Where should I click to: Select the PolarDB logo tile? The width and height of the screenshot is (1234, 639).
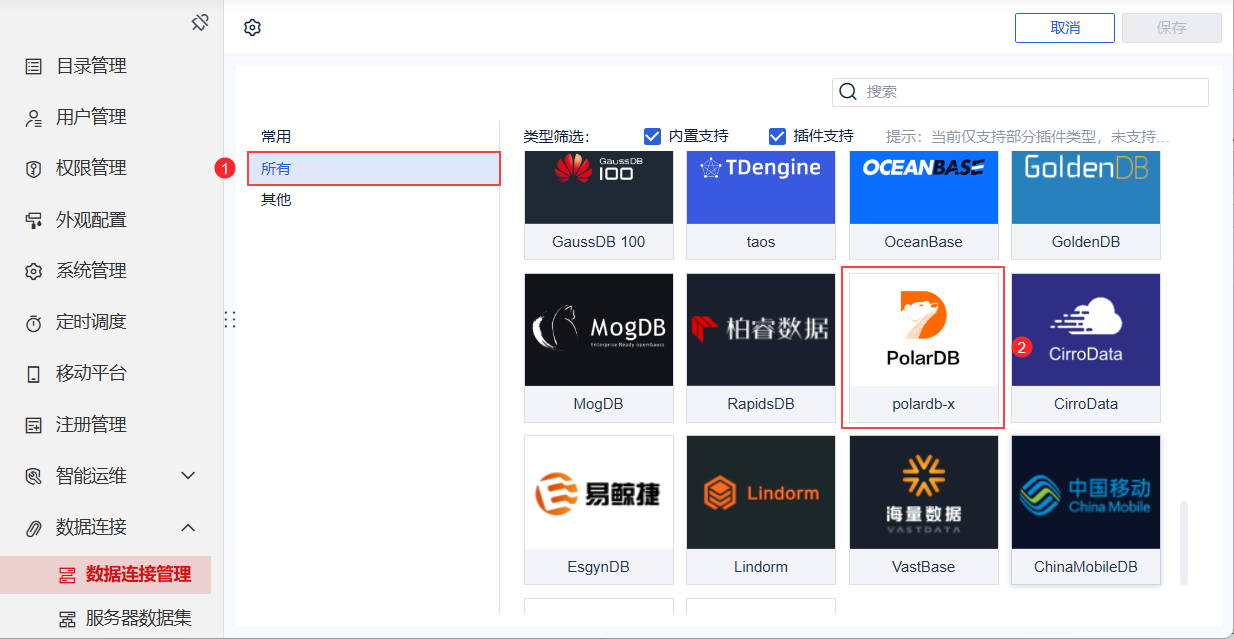(924, 330)
